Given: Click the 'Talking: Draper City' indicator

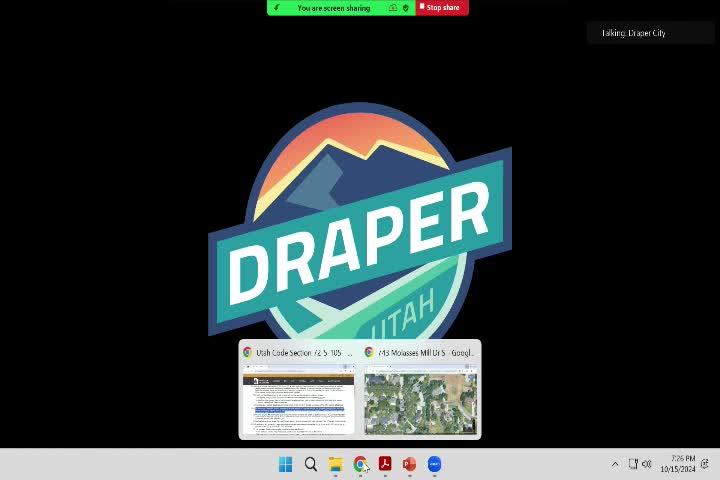Looking at the screenshot, I should tap(650, 33).
